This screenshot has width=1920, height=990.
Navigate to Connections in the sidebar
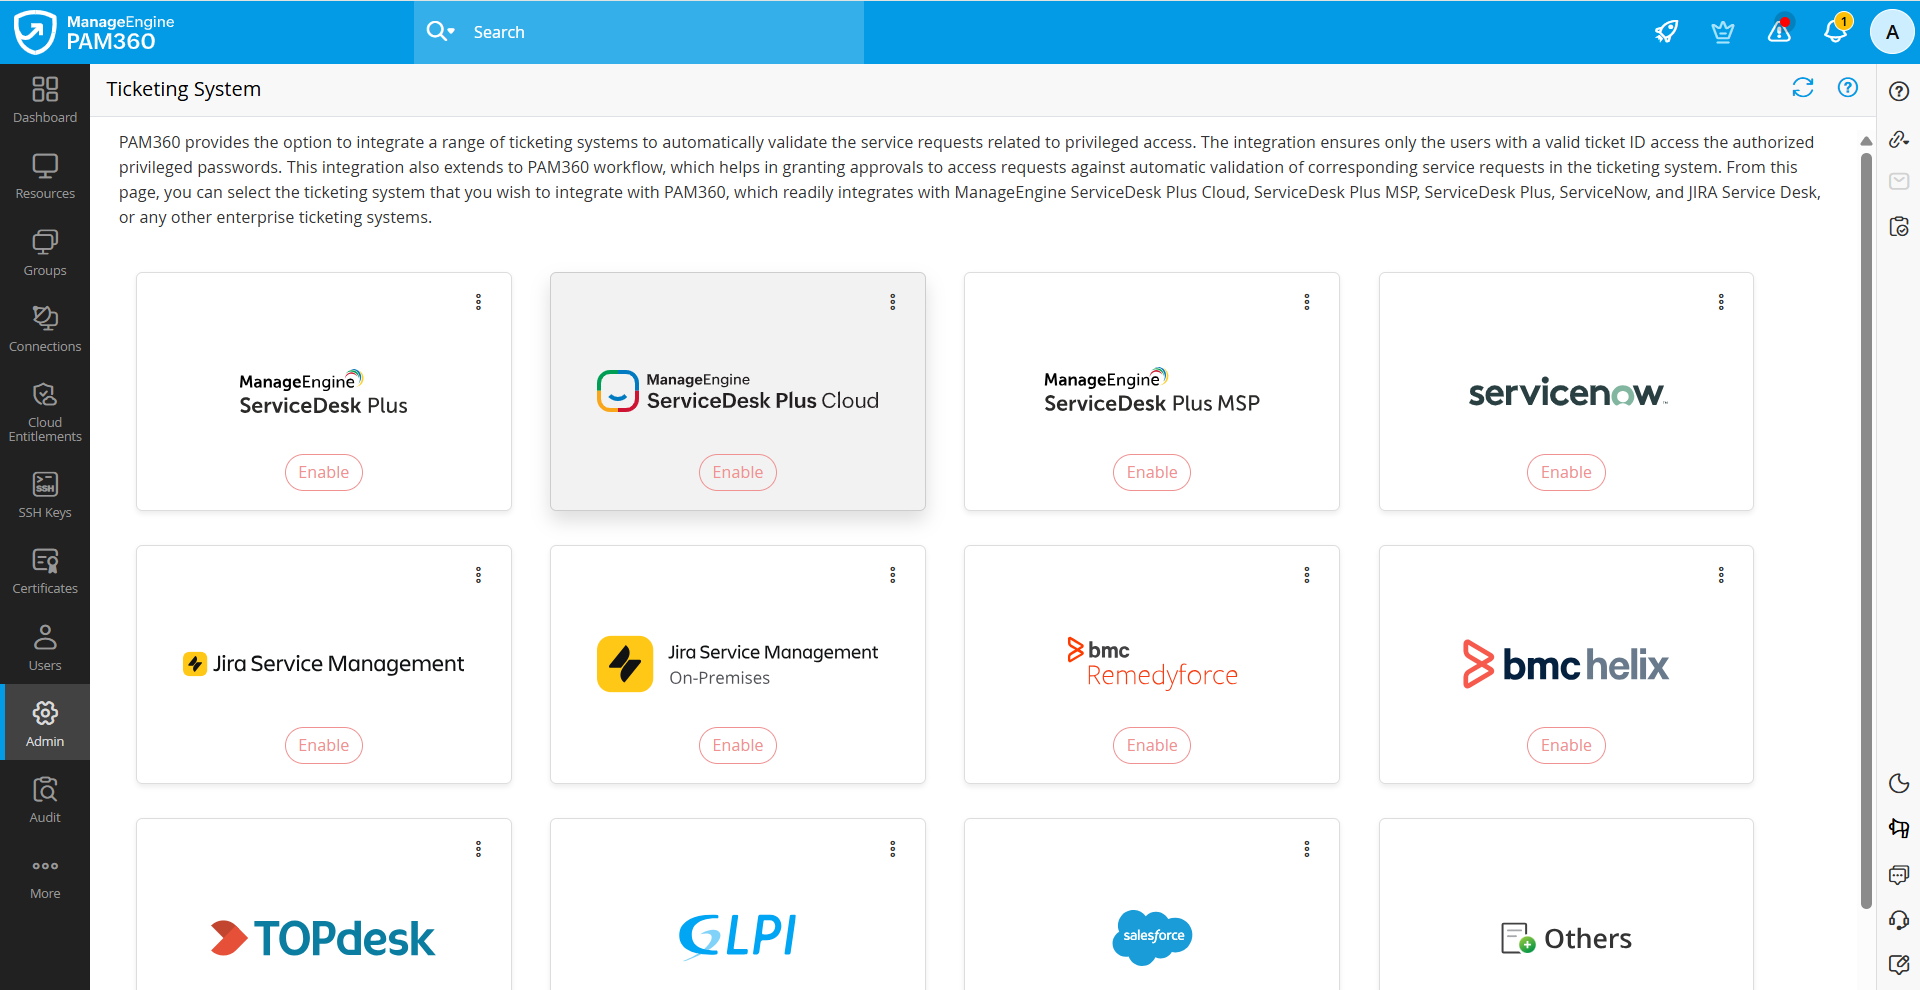coord(45,330)
